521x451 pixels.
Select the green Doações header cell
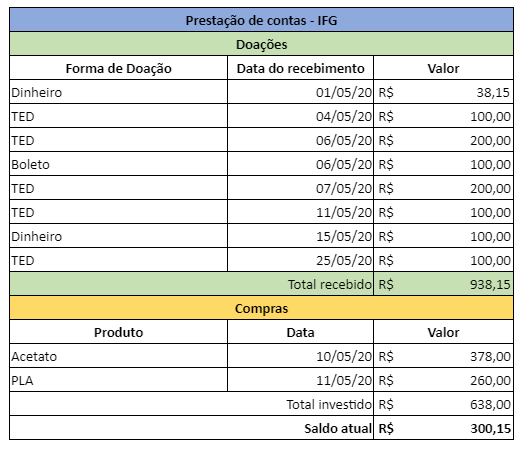point(261,44)
